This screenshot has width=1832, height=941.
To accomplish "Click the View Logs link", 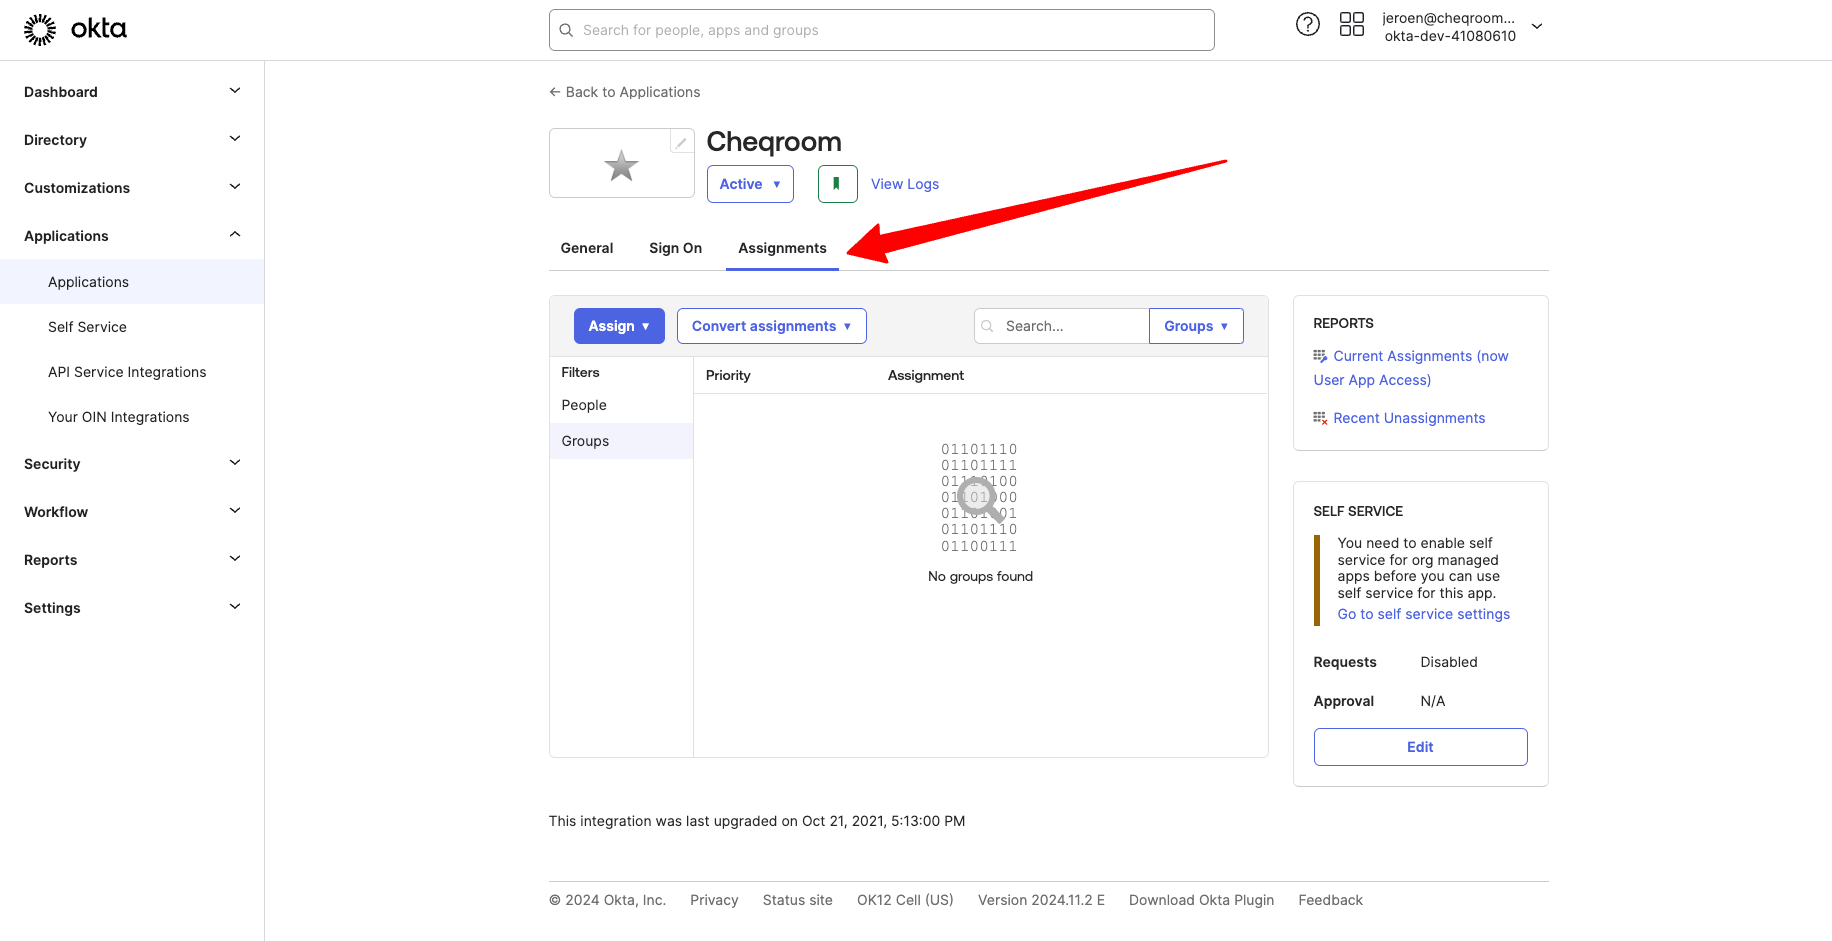I will pyautogui.click(x=904, y=184).
